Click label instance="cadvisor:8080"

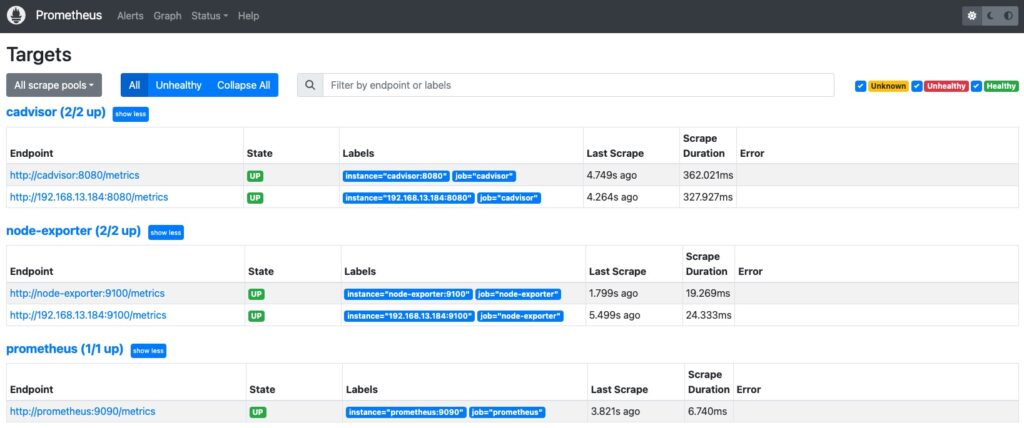(x=396, y=176)
